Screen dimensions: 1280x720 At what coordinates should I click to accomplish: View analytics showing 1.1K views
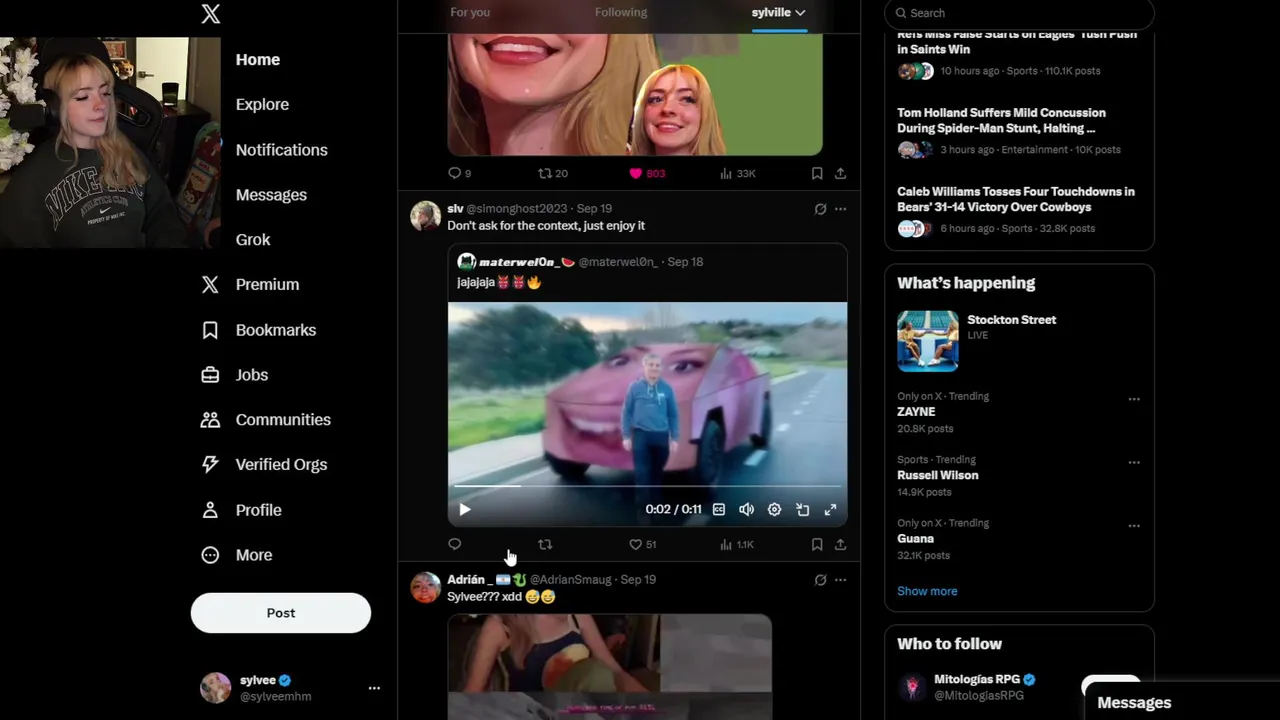[737, 544]
